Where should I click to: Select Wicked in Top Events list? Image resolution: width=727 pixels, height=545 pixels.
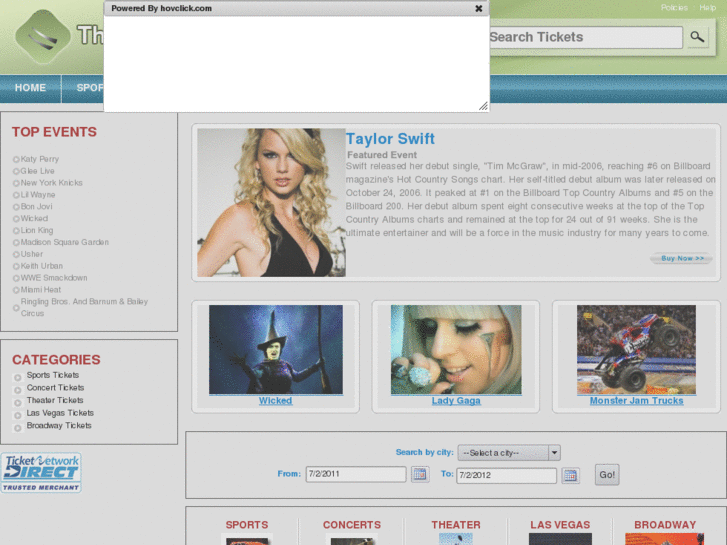click(x=34, y=218)
